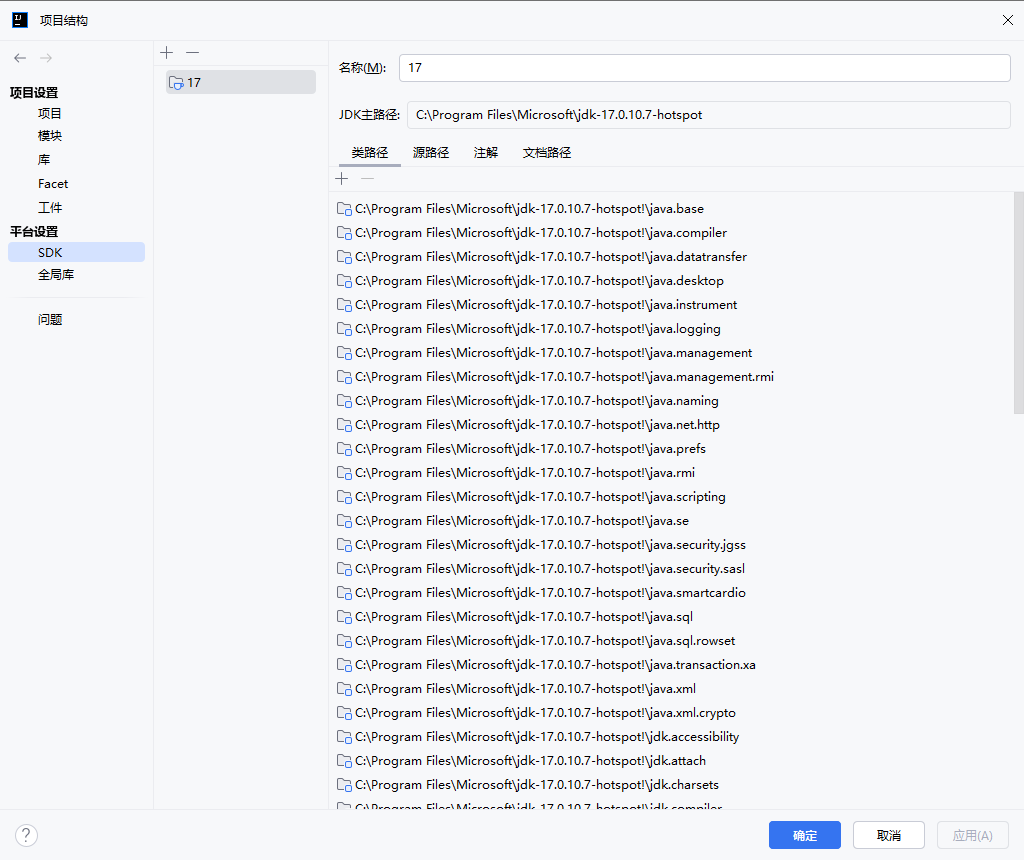Click the folder icon of java.rmi entry

tap(344, 473)
